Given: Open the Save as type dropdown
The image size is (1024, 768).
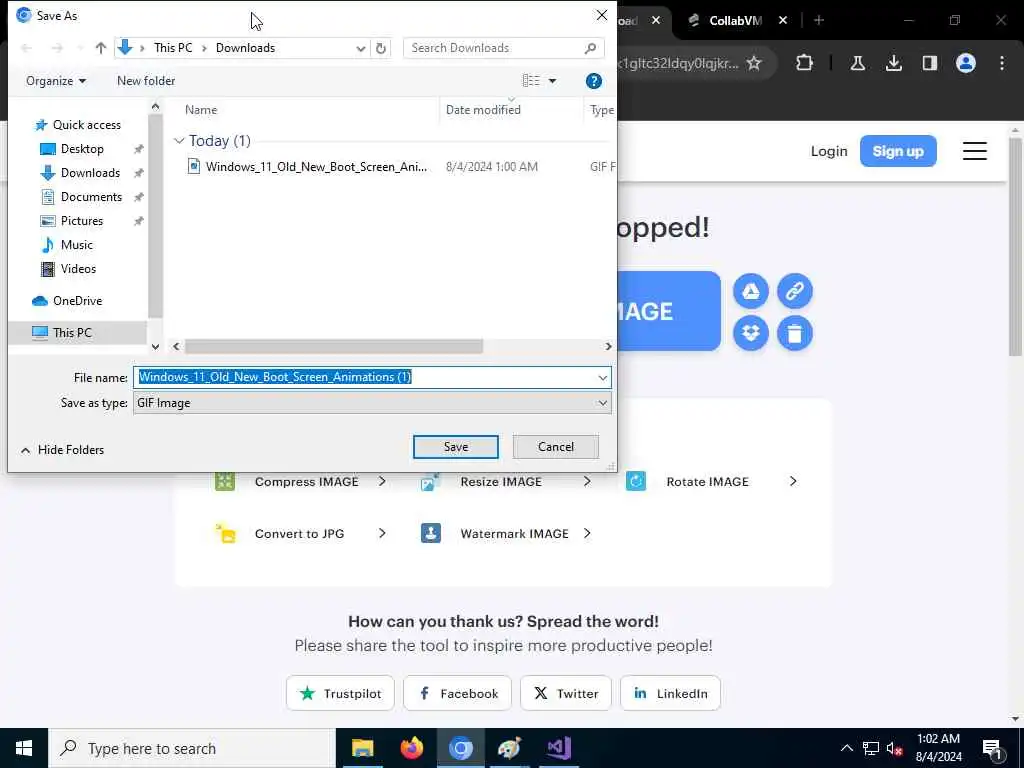Looking at the screenshot, I should (x=372, y=403).
